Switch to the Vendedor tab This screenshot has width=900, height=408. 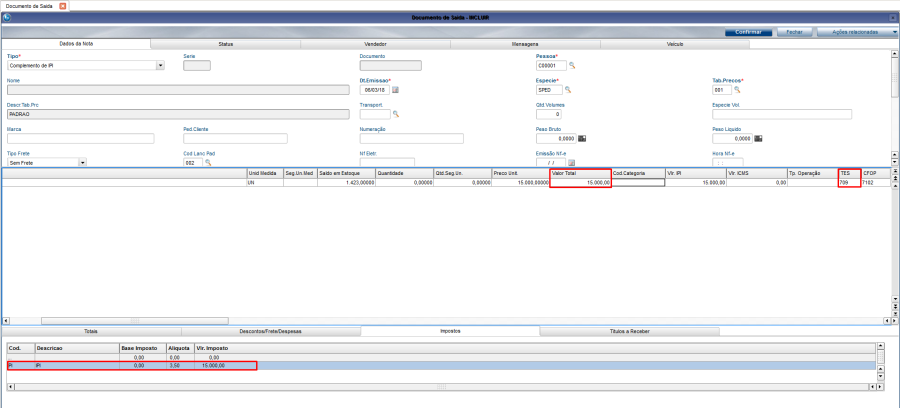point(375,44)
